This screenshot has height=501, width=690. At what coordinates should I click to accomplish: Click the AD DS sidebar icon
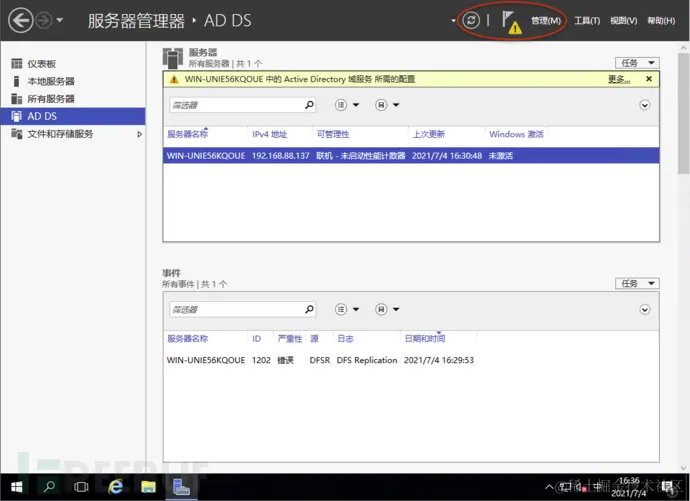click(x=17, y=116)
